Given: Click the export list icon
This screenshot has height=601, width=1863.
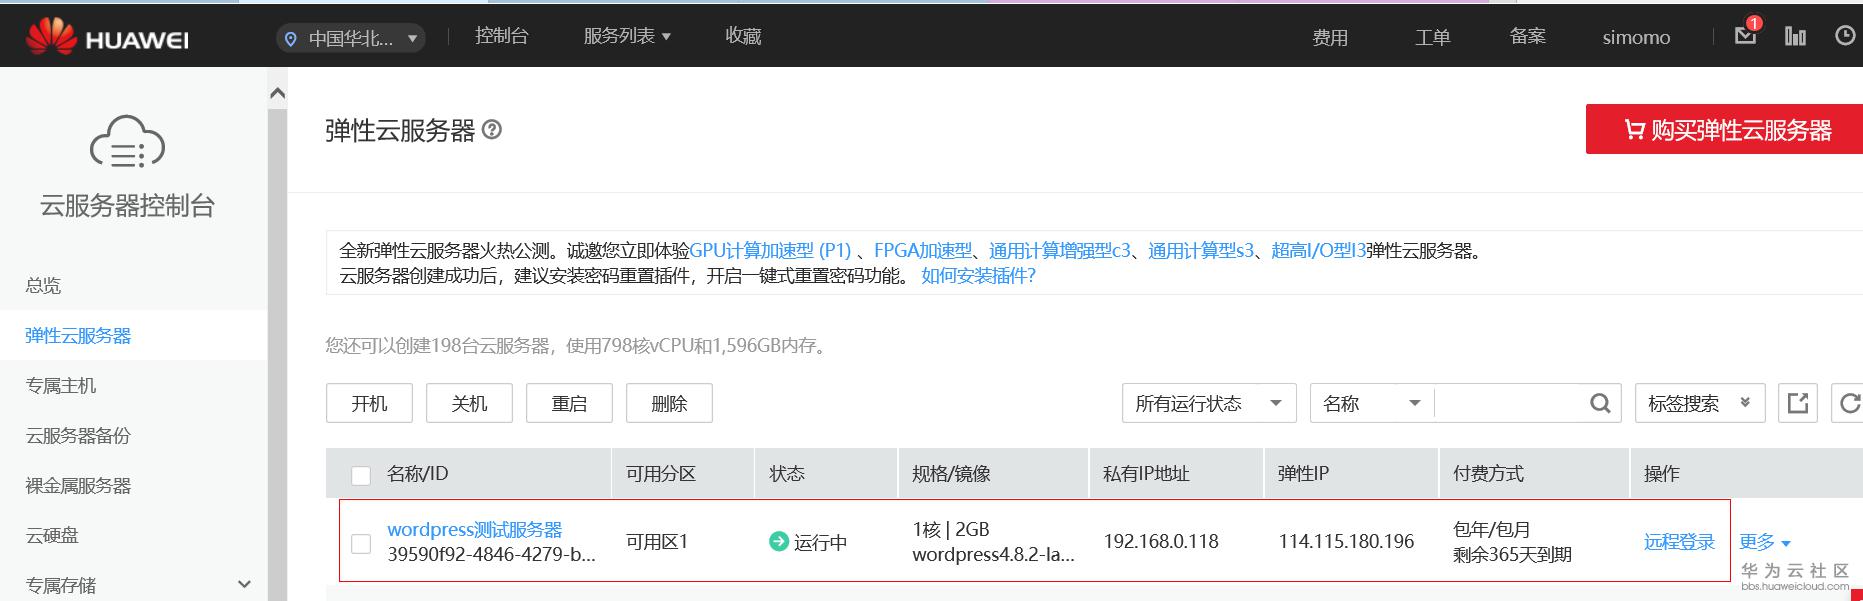Looking at the screenshot, I should [x=1797, y=403].
